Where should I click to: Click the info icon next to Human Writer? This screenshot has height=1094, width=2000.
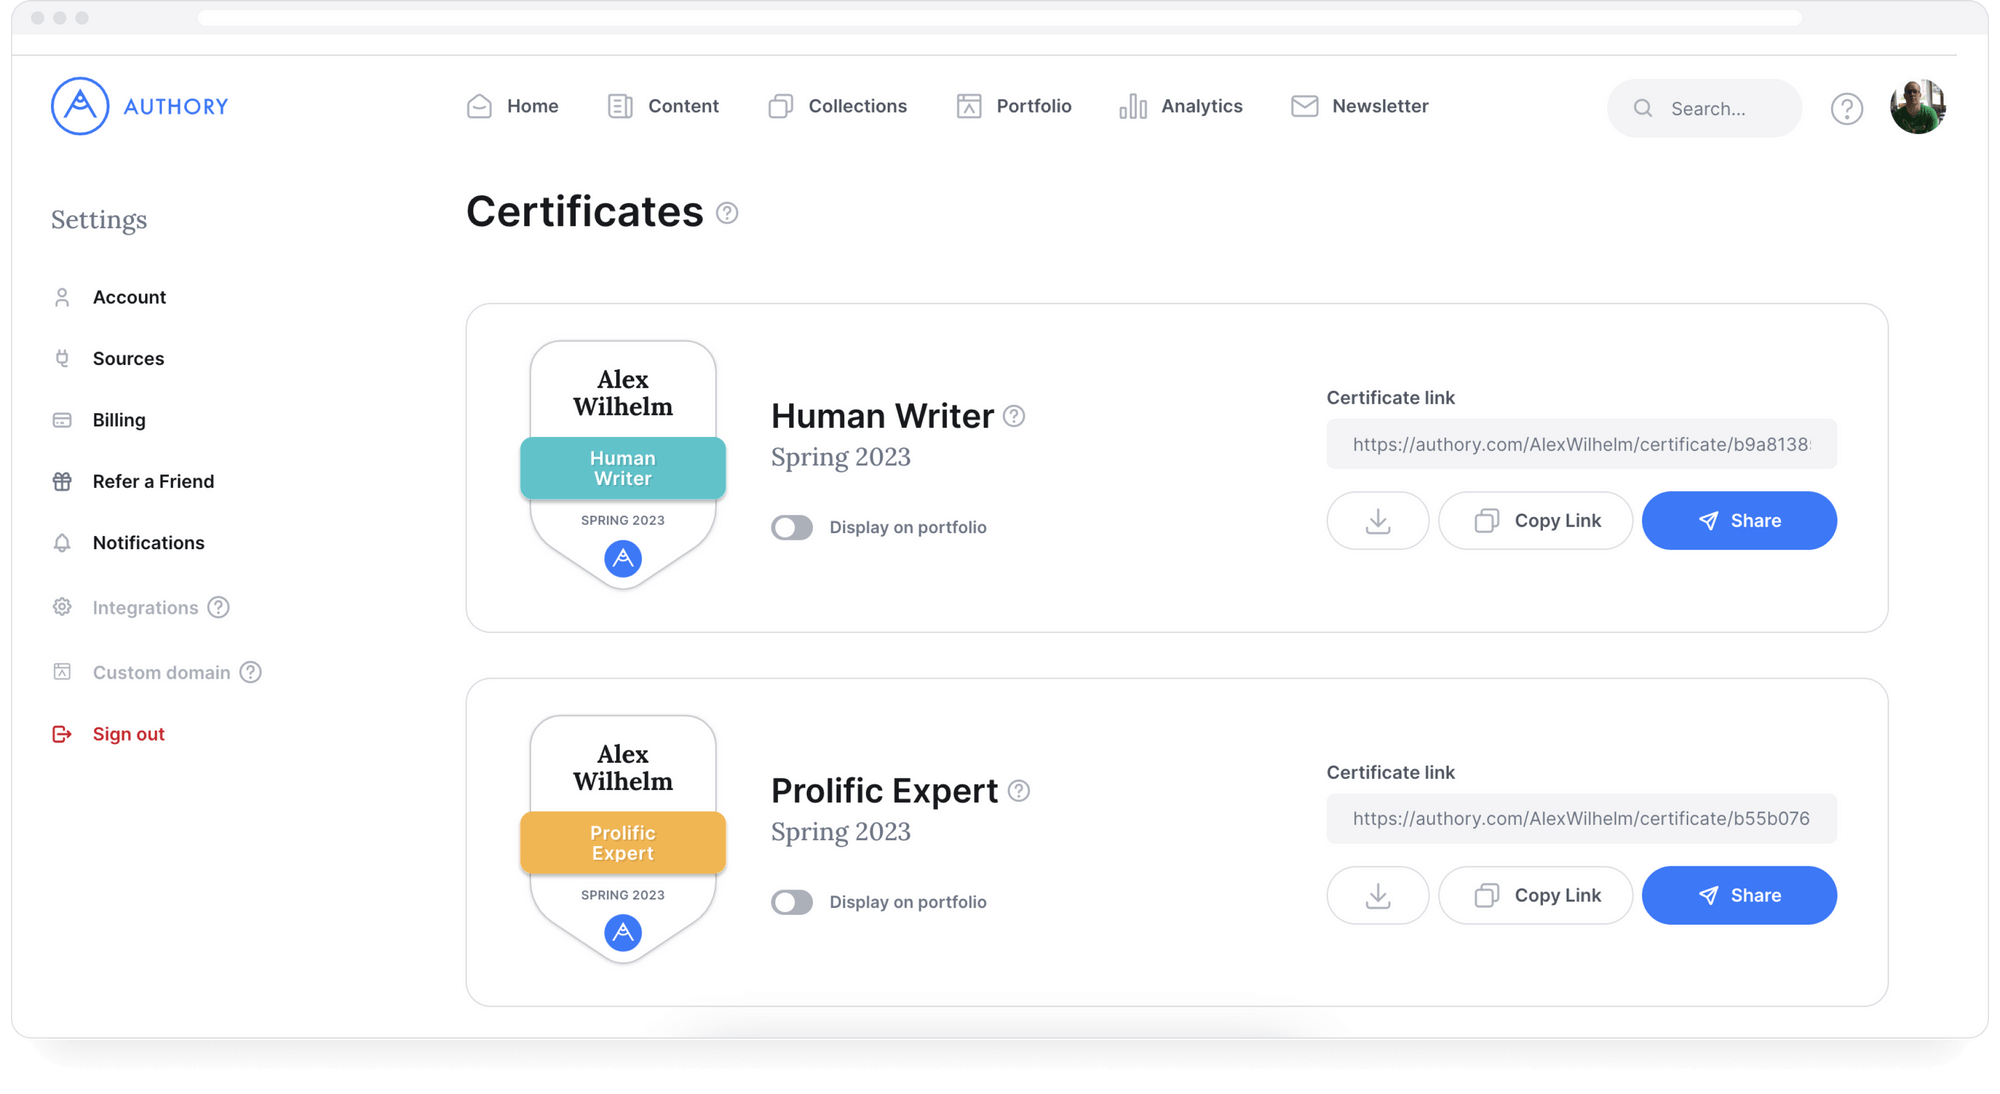pos(1014,416)
